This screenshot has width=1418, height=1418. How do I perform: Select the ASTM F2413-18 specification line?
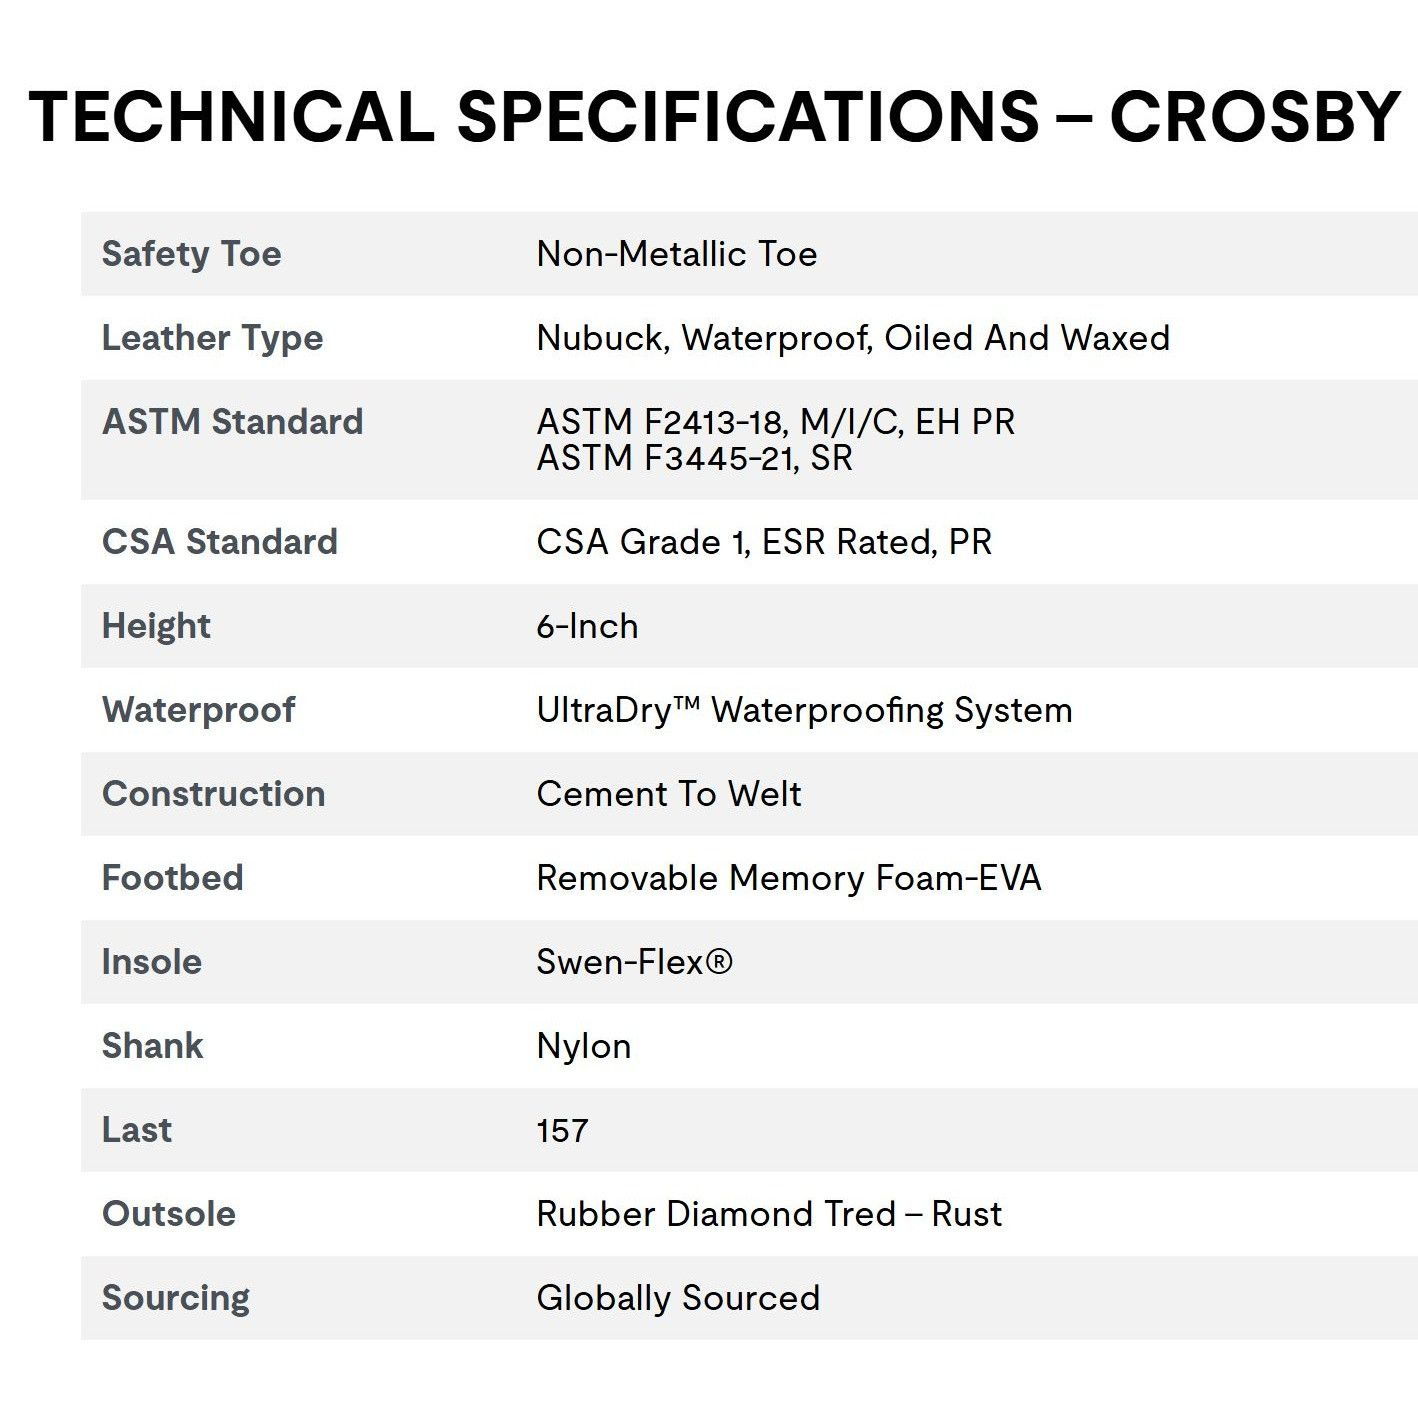(776, 422)
